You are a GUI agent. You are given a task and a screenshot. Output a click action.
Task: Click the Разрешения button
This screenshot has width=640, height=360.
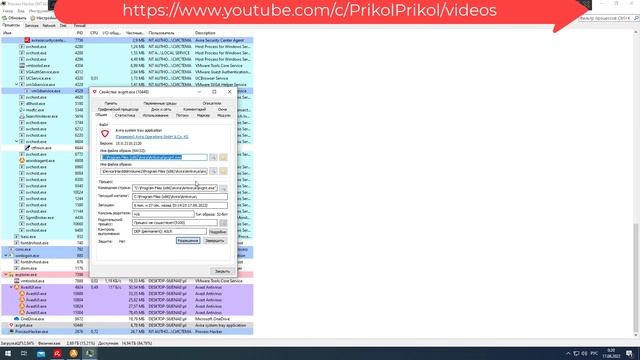(x=188, y=241)
